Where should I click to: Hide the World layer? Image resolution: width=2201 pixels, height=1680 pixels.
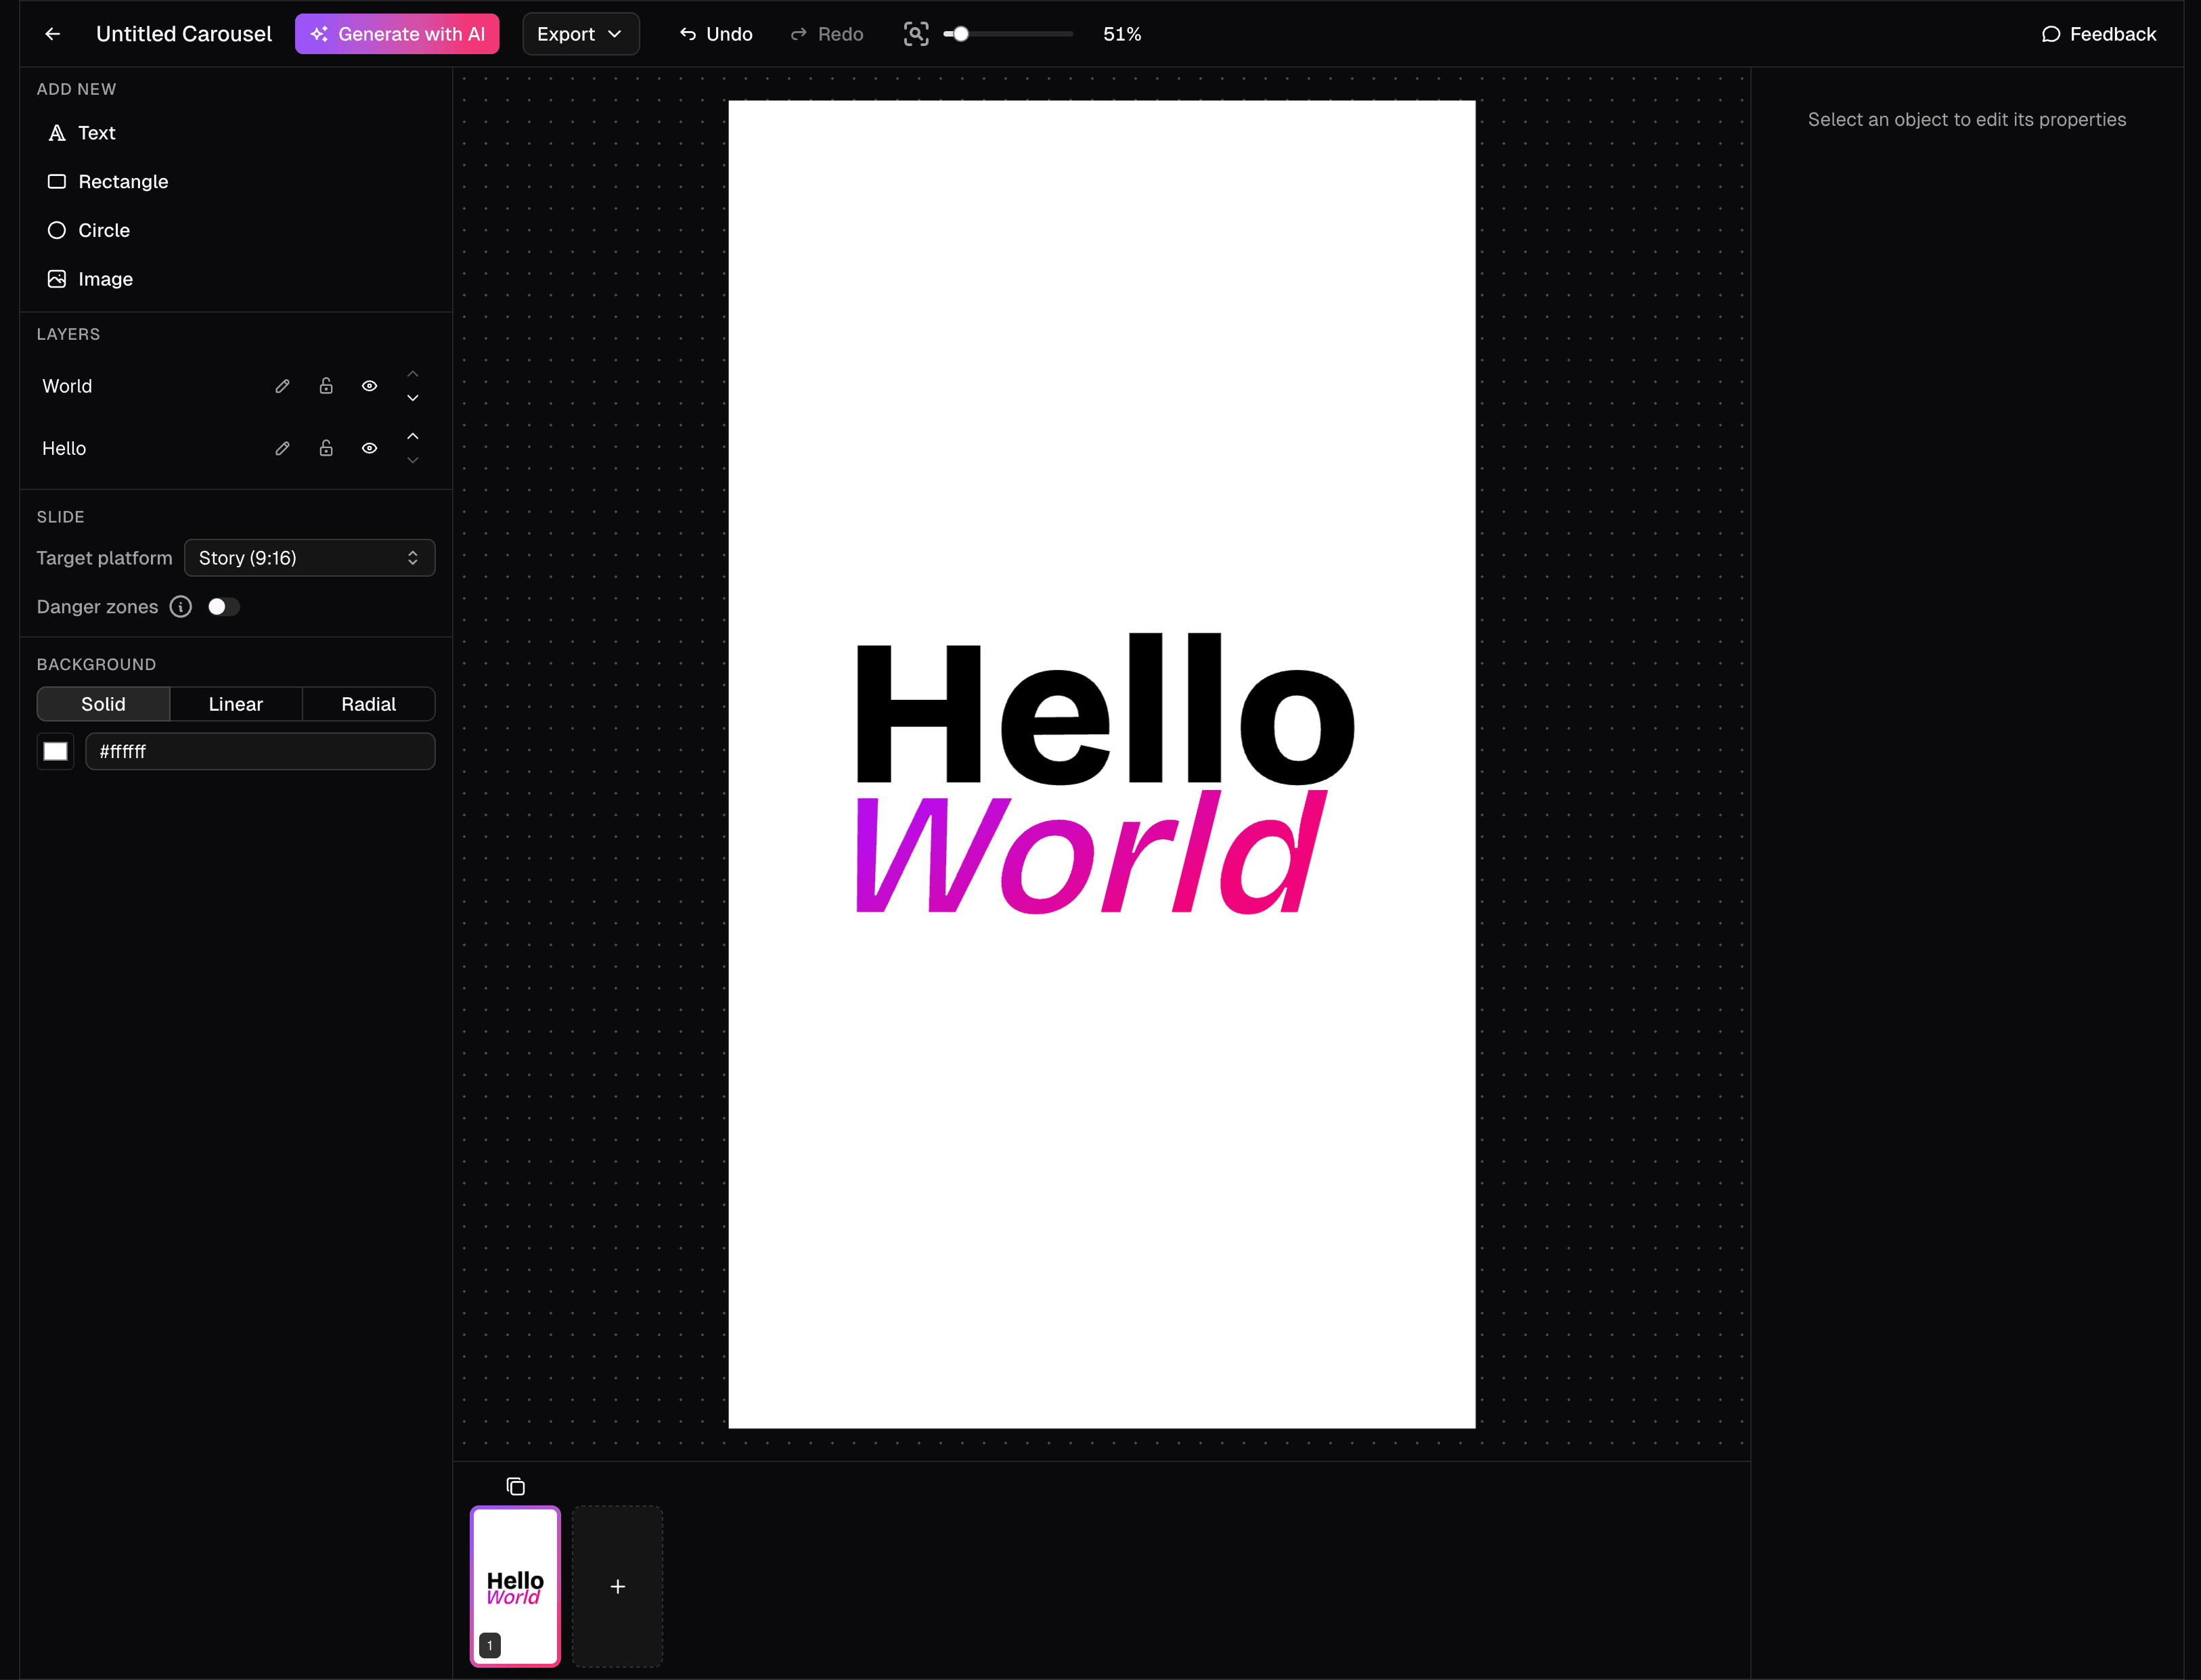pyautogui.click(x=369, y=385)
